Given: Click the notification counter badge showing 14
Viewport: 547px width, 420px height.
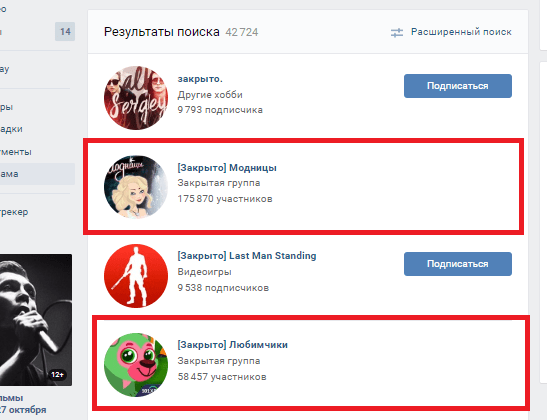Looking at the screenshot, I should tap(65, 32).
